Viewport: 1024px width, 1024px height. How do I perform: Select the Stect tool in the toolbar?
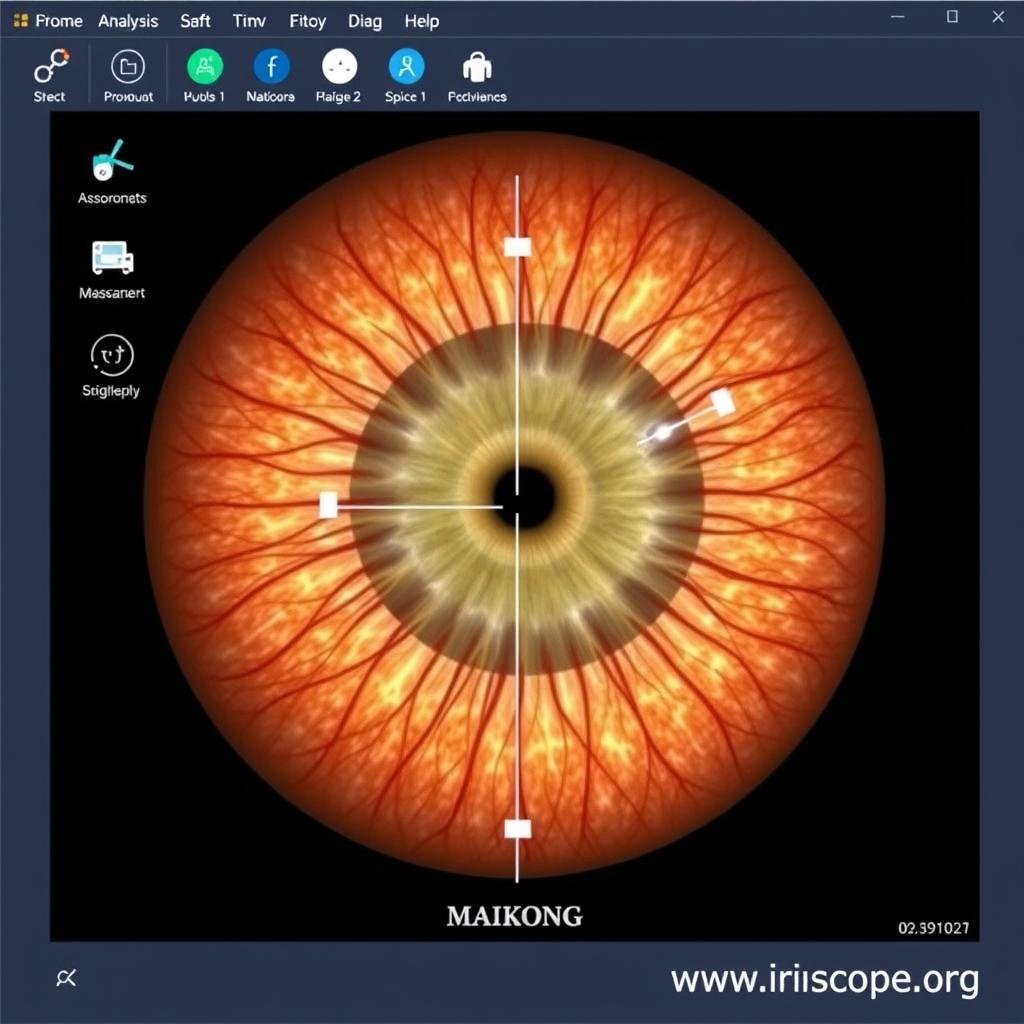click(x=49, y=70)
